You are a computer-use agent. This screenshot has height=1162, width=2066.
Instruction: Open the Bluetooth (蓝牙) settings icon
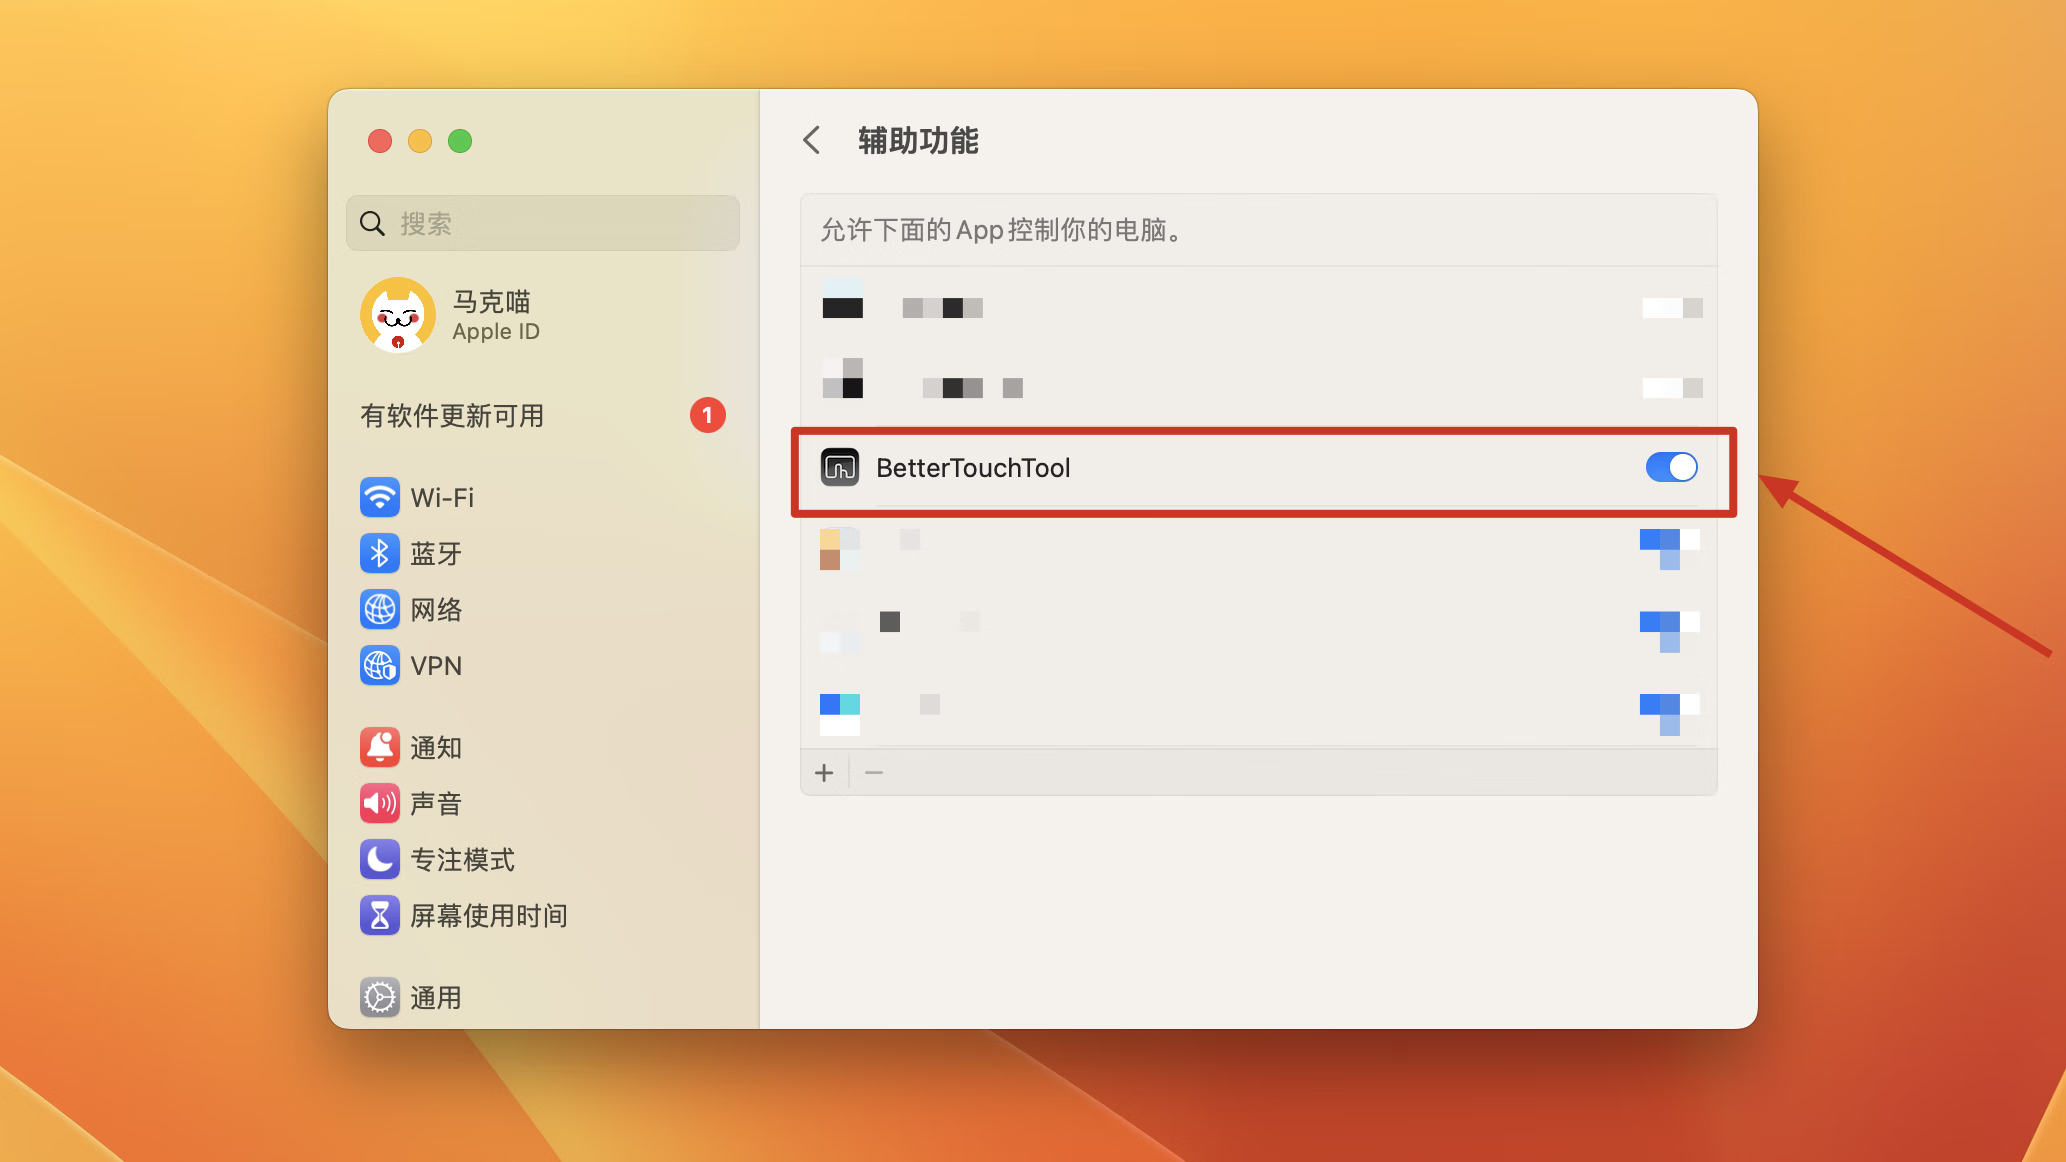(x=379, y=553)
